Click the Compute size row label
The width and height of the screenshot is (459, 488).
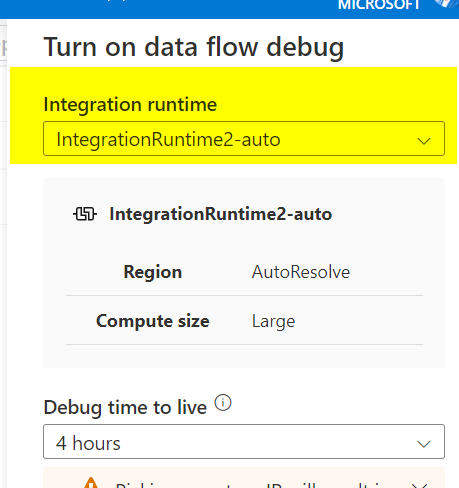[153, 321]
